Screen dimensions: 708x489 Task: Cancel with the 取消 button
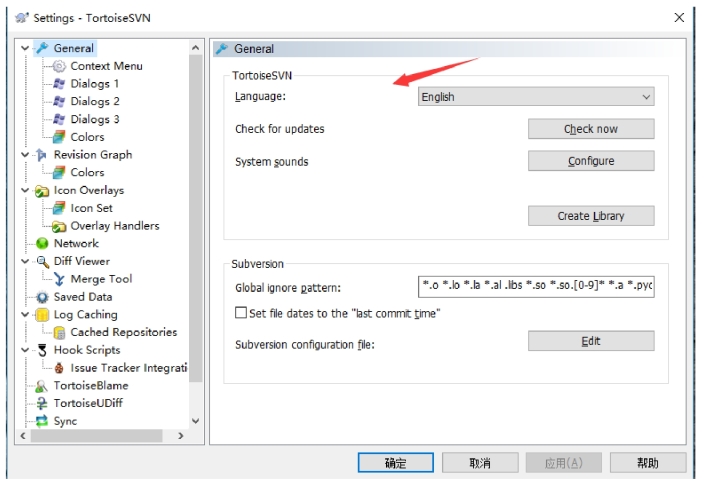point(480,463)
